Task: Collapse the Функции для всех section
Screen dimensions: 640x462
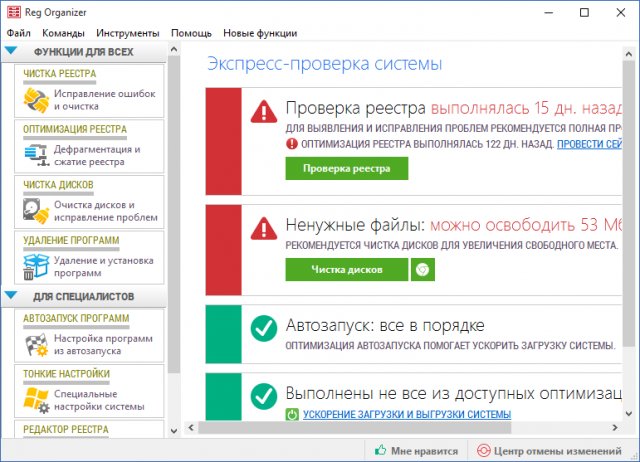Action: (x=11, y=50)
